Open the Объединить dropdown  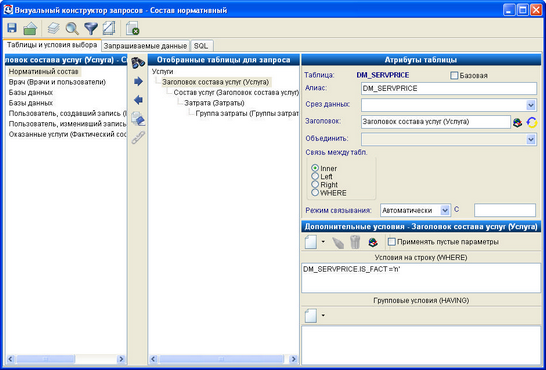(x=531, y=140)
